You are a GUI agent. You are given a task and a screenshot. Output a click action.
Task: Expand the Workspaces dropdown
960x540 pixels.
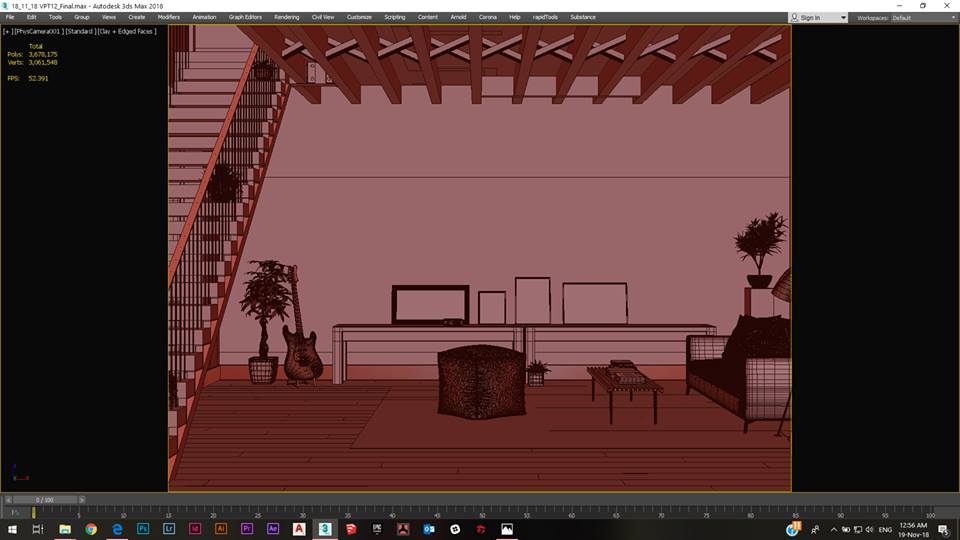coord(920,17)
